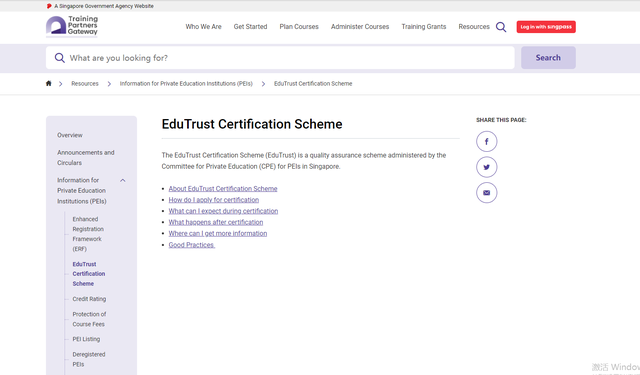This screenshot has height=375, width=640.
Task: Open Information for Private Education Institutions breadcrumb
Action: click(x=186, y=84)
